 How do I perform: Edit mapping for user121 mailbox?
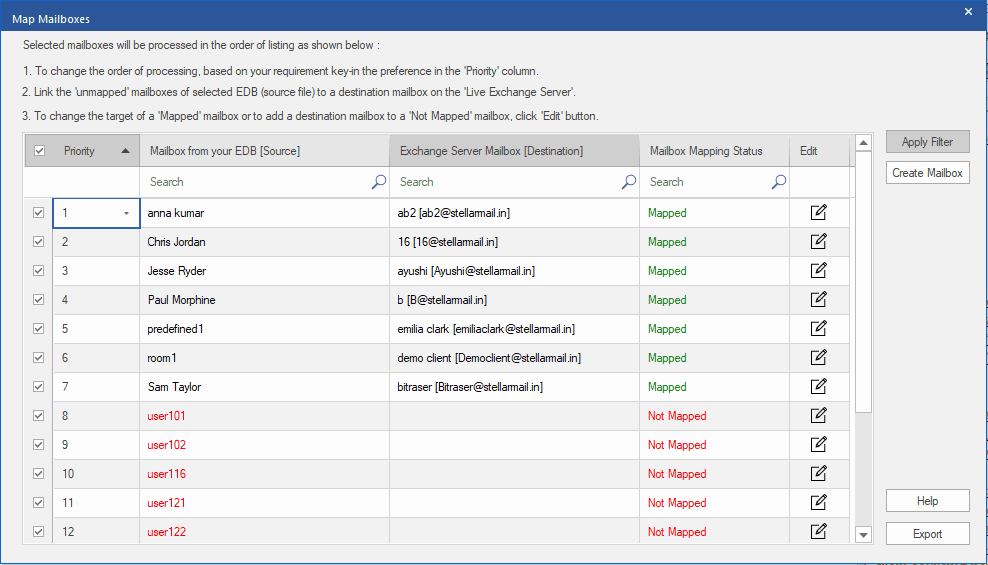tap(818, 502)
